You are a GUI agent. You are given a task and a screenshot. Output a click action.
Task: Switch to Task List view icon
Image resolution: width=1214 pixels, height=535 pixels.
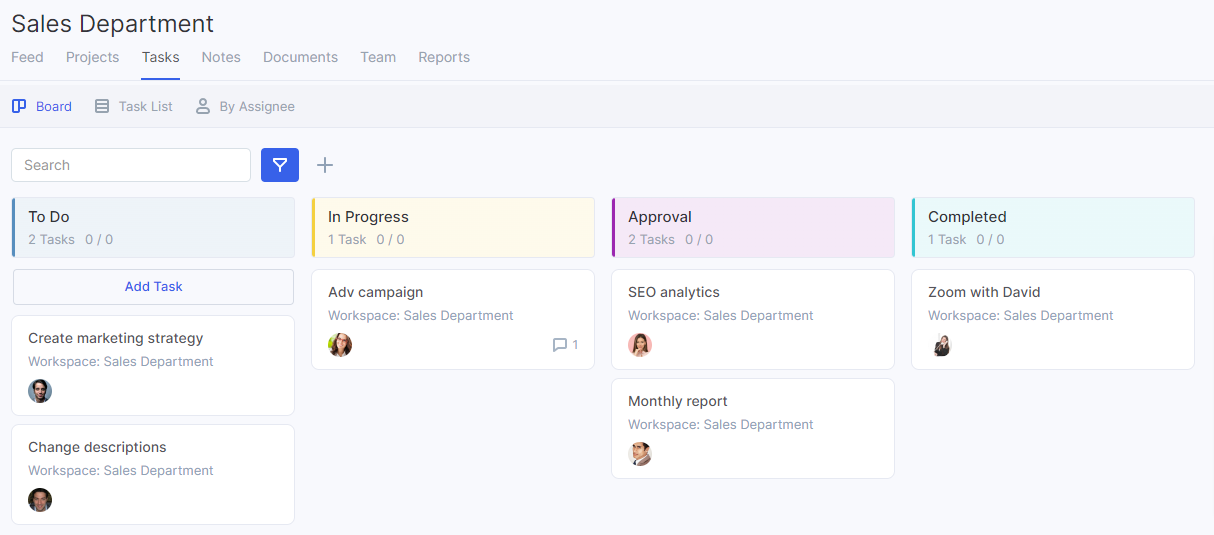click(102, 106)
